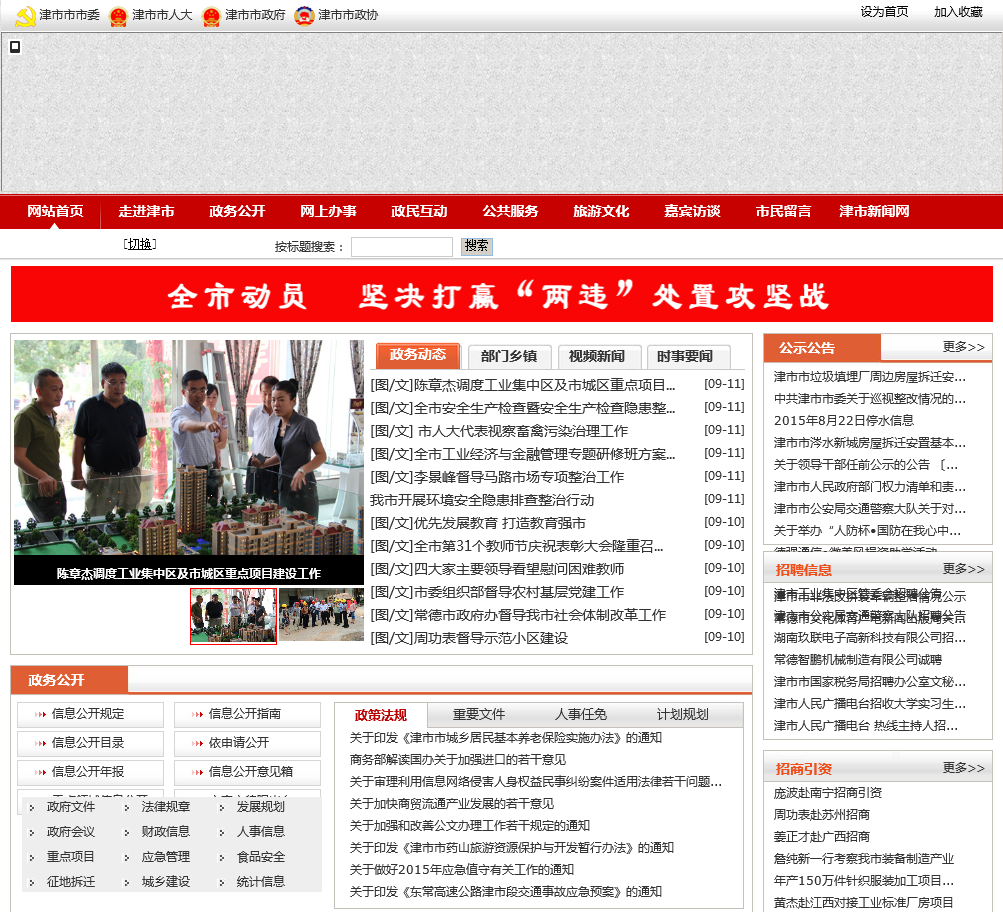Open 庞波赴南宁招商引资 article
1003x912 pixels.
click(828, 793)
